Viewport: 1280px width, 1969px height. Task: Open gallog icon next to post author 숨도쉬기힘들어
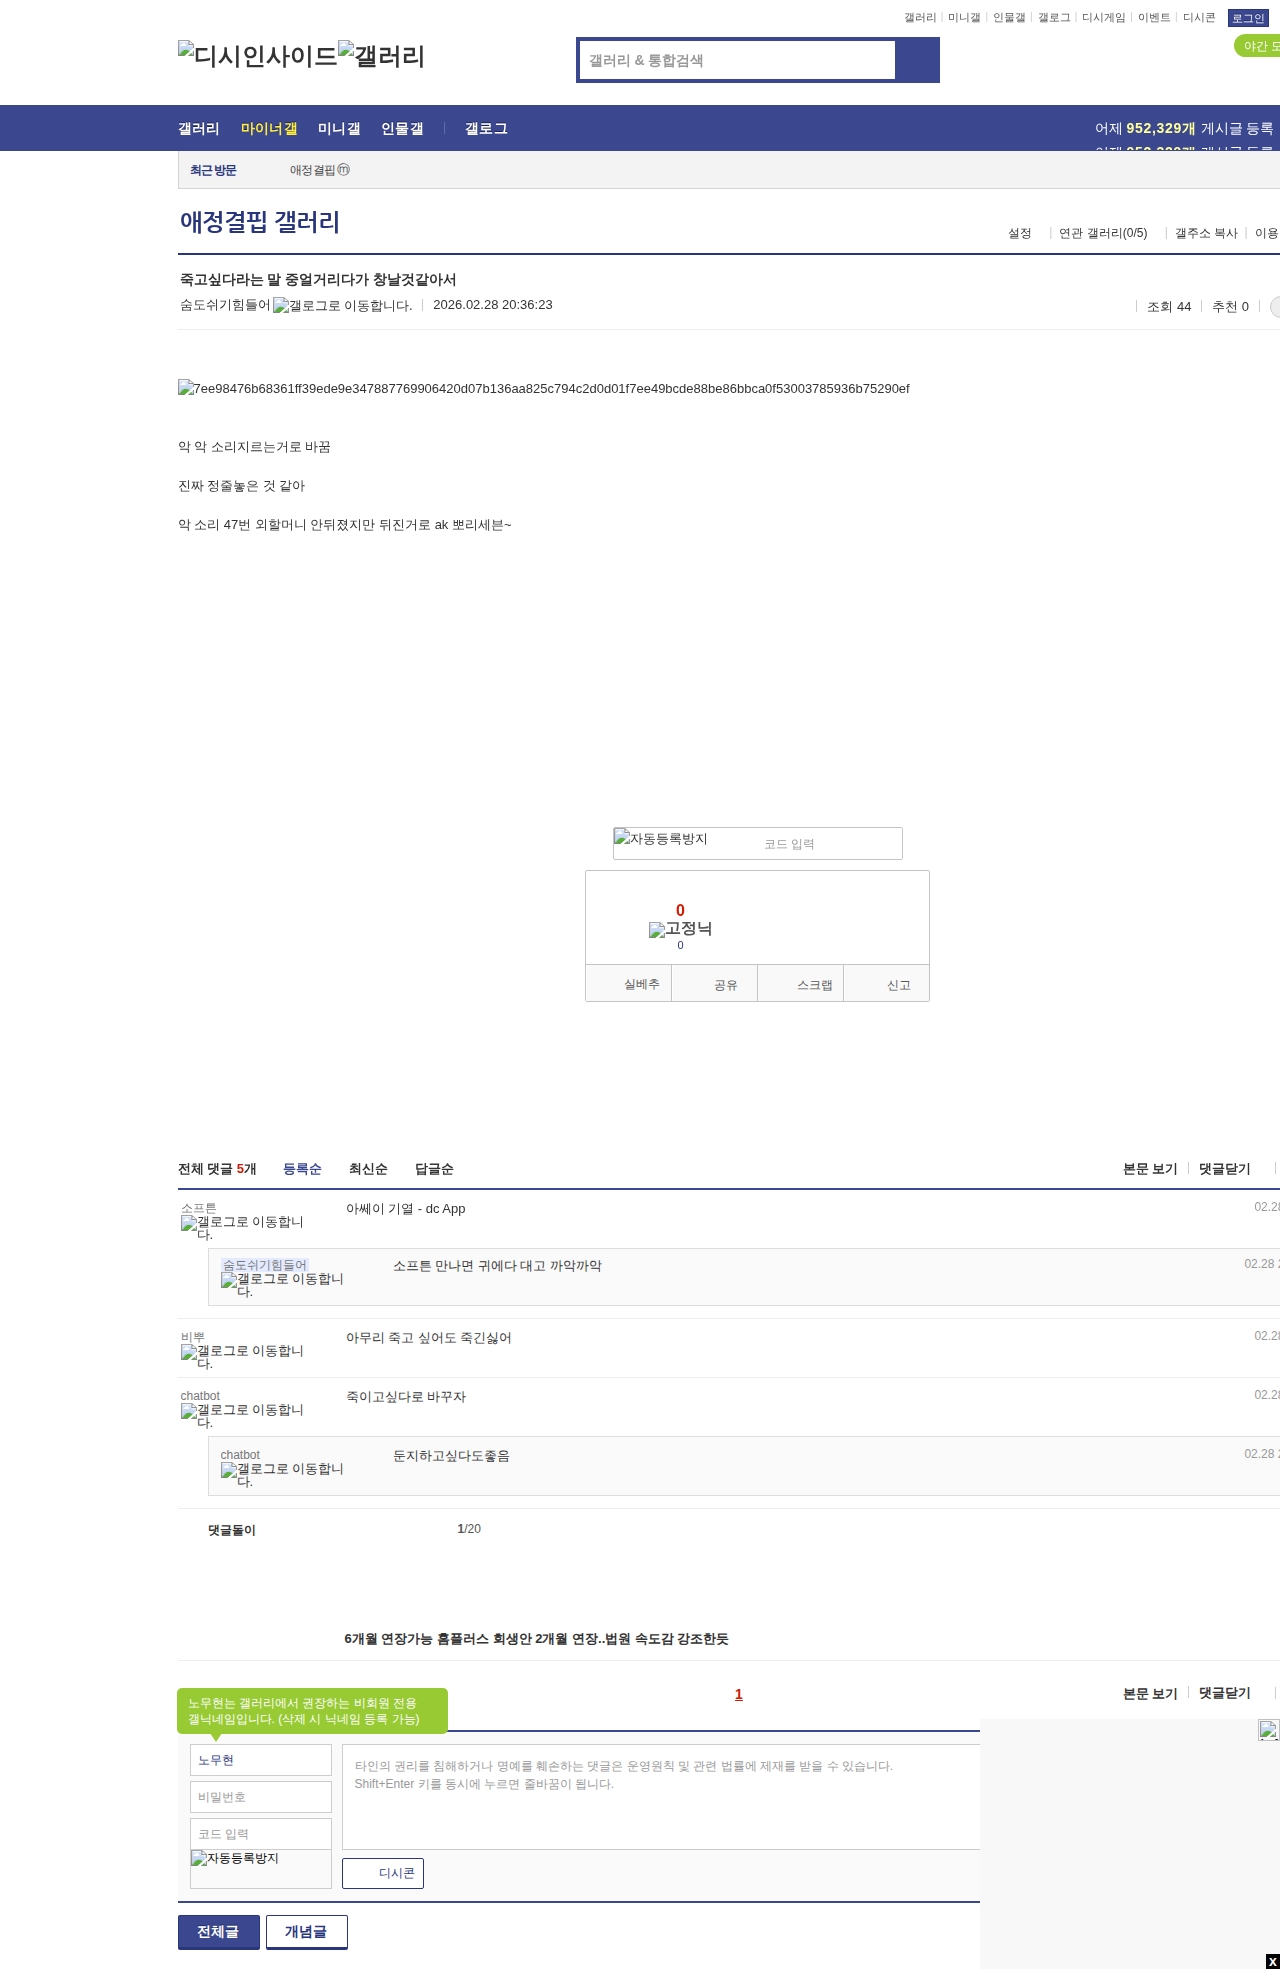[x=342, y=306]
